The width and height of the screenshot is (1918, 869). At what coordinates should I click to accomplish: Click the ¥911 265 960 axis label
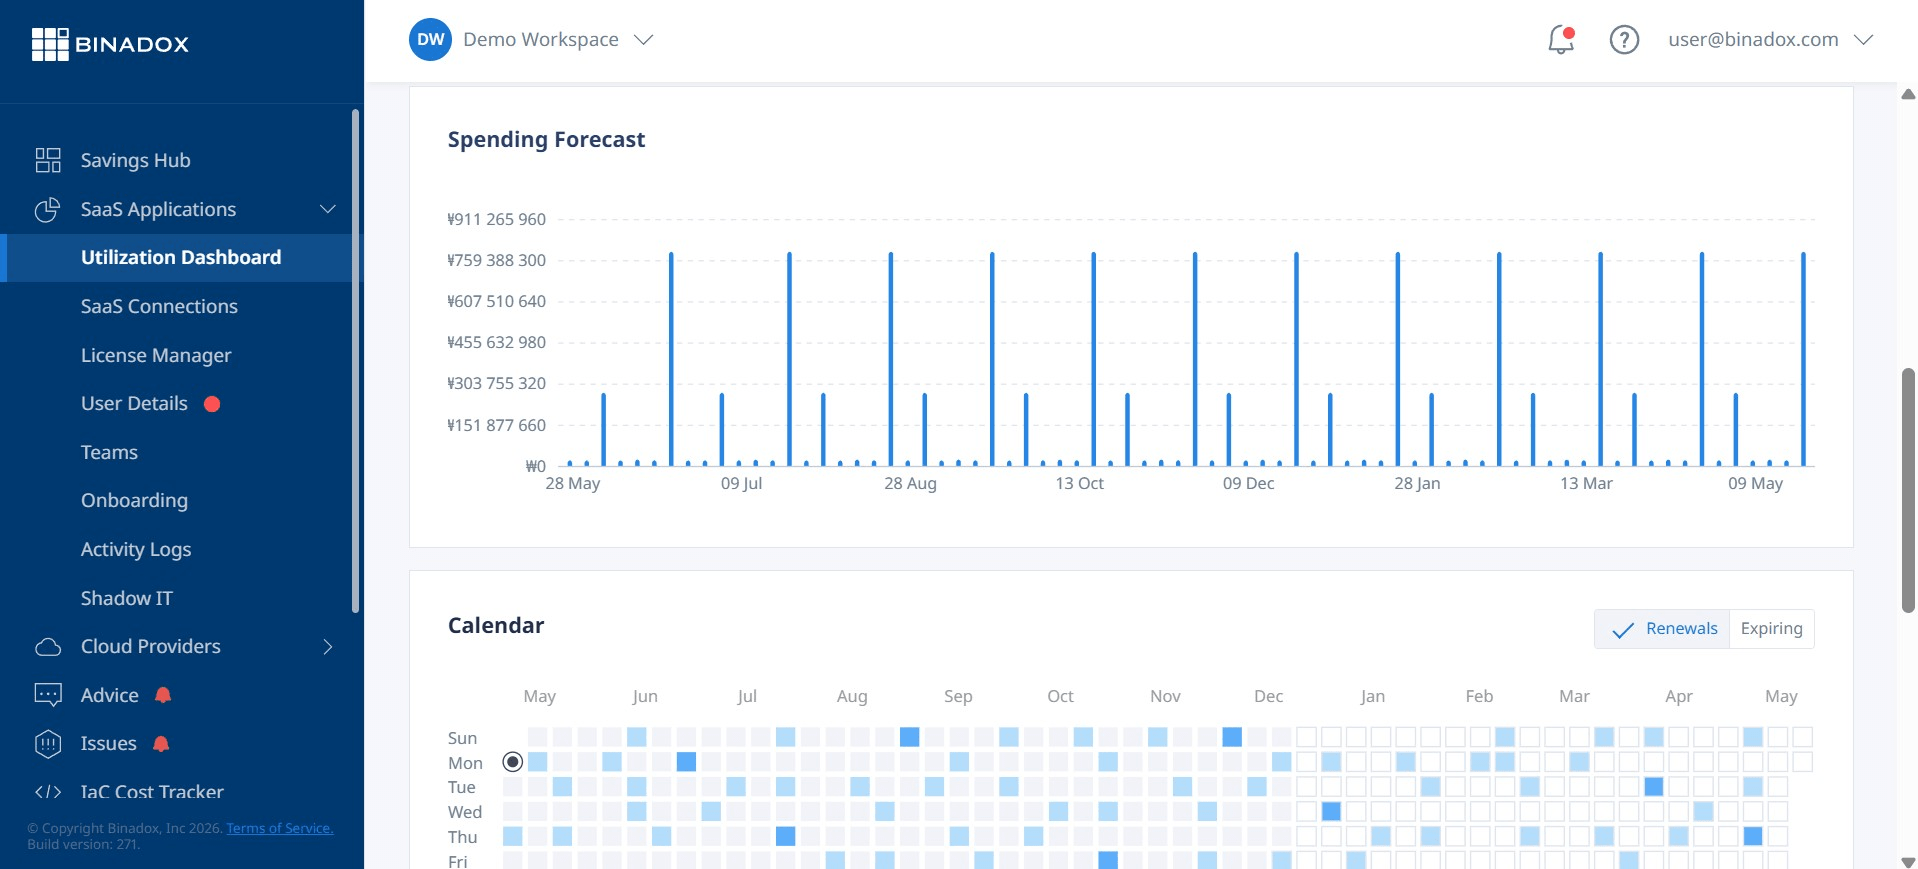click(496, 219)
